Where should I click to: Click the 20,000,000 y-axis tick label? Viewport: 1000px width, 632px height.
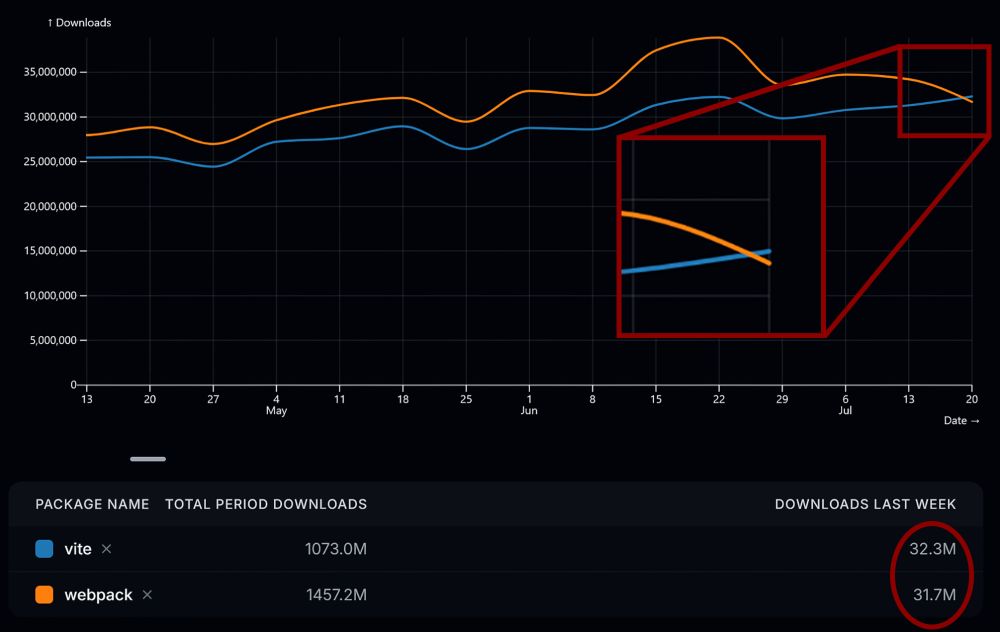pyautogui.click(x=50, y=206)
